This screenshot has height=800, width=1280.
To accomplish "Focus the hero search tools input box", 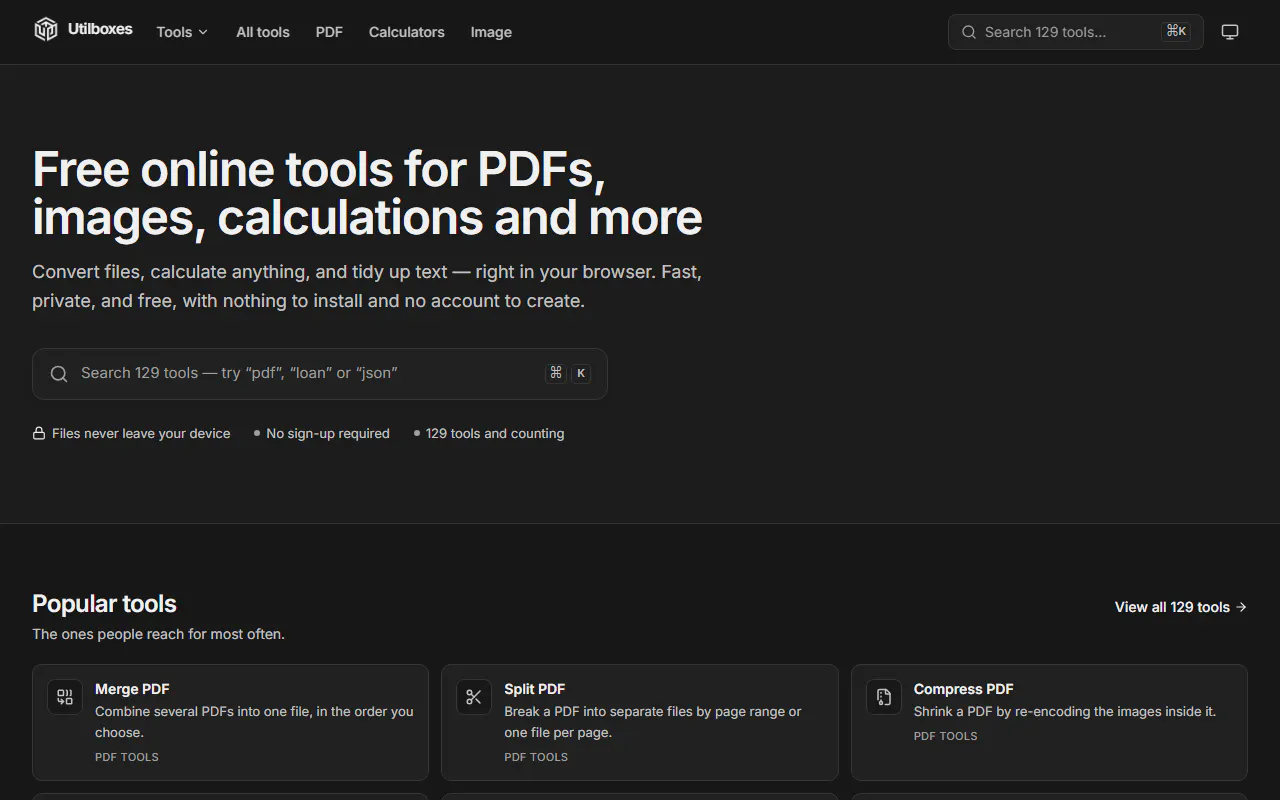I will [x=320, y=374].
